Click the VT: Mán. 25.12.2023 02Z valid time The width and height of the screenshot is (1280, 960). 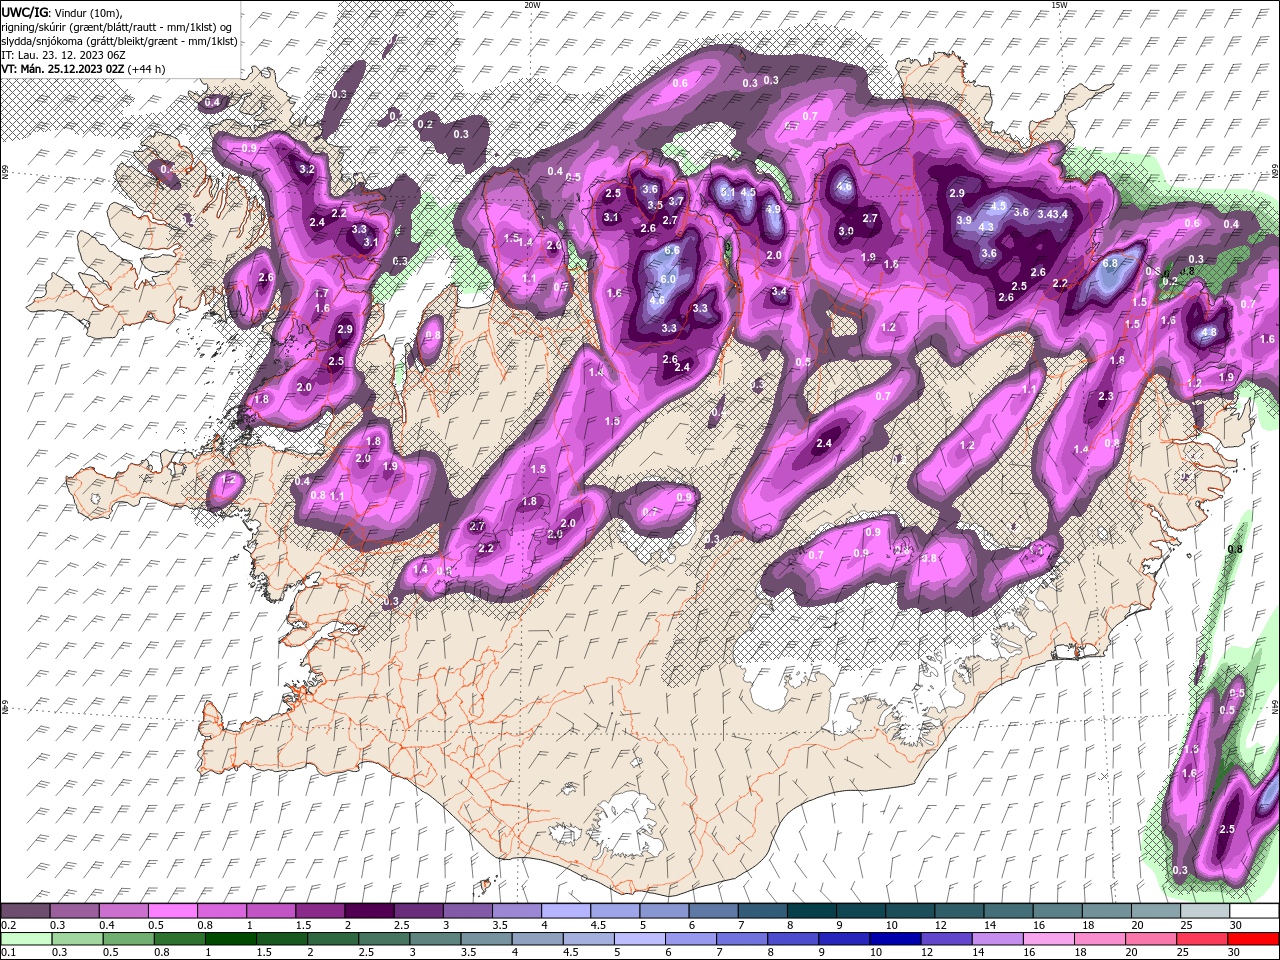(62, 69)
